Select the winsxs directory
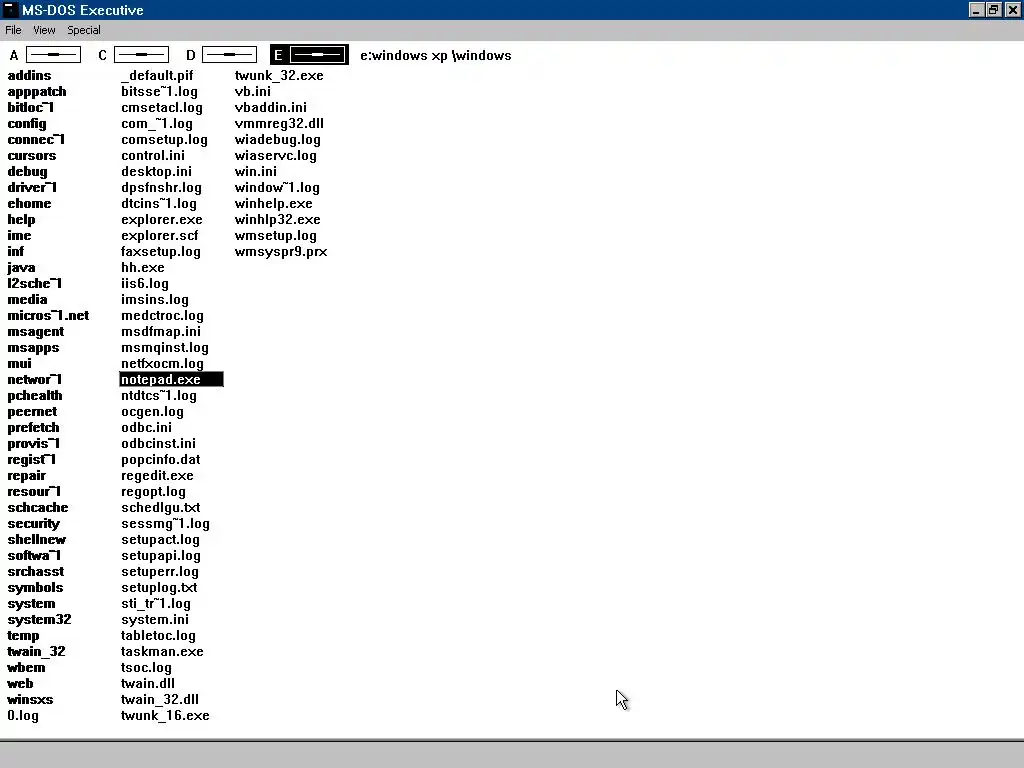Screen dimensions: 1024x768 (x=31, y=699)
